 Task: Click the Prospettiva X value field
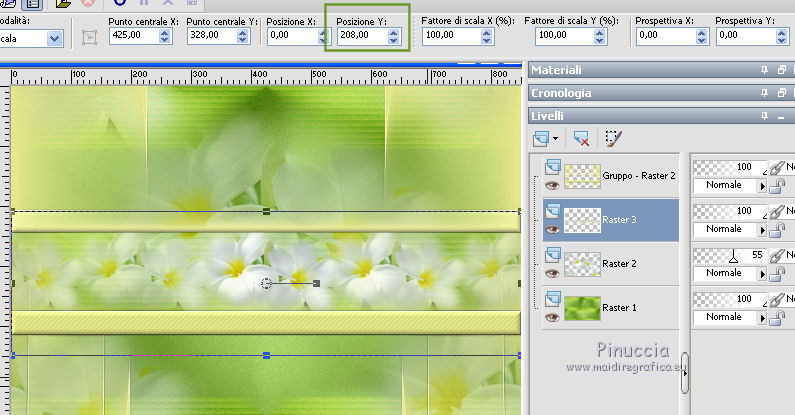click(x=666, y=35)
